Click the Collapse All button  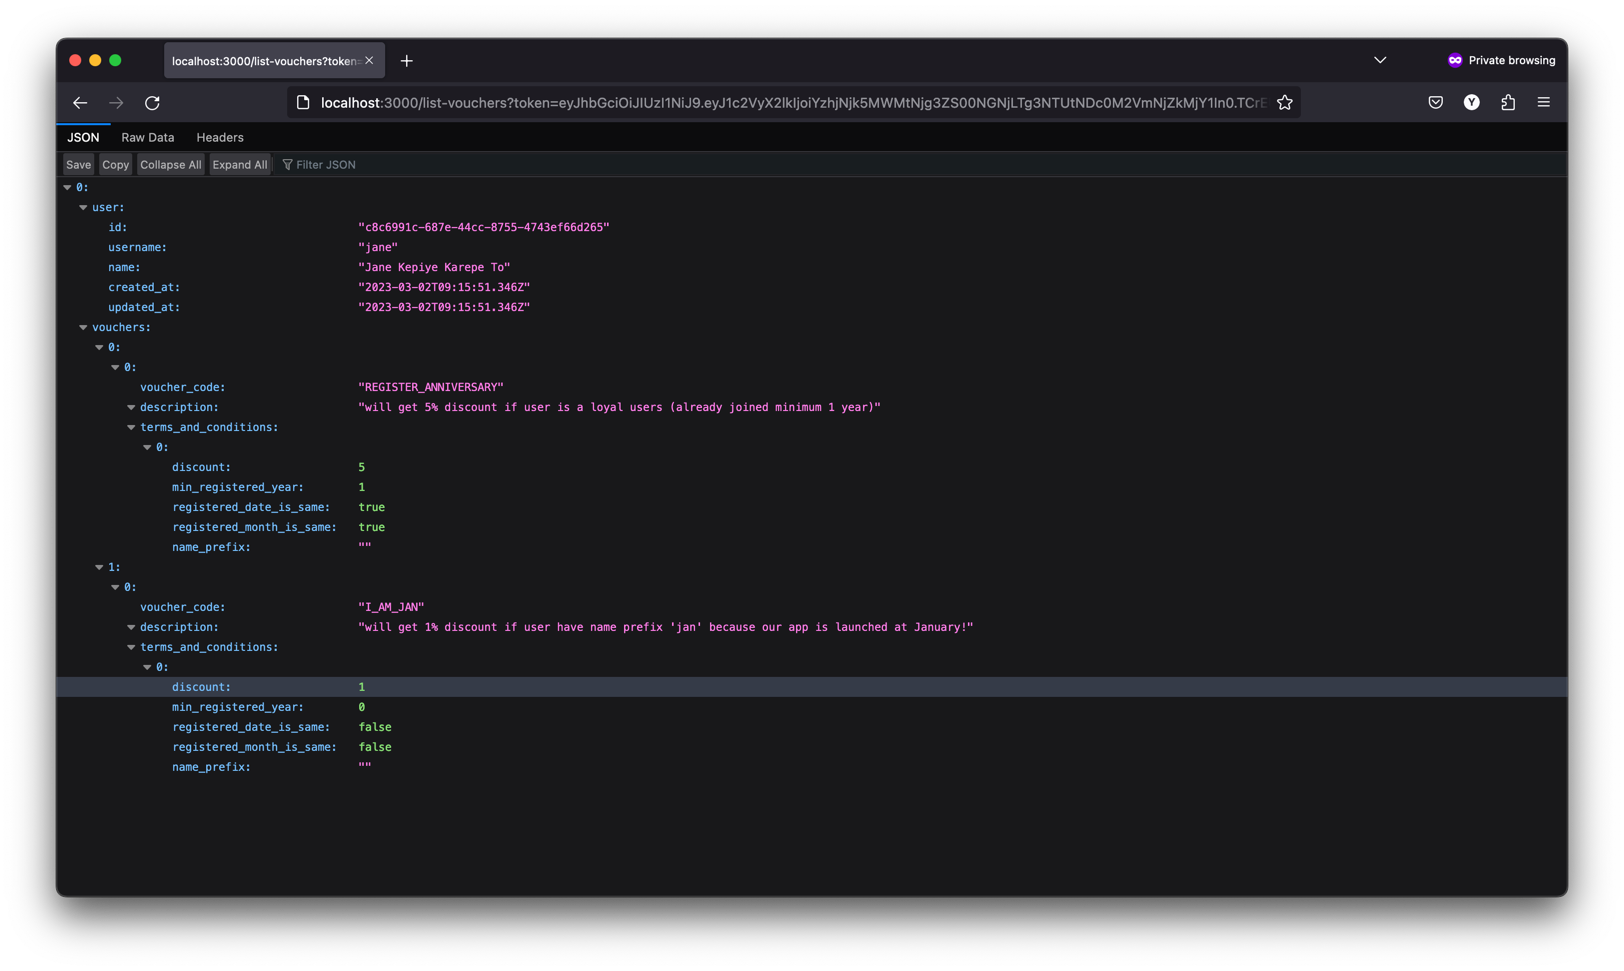[170, 164]
